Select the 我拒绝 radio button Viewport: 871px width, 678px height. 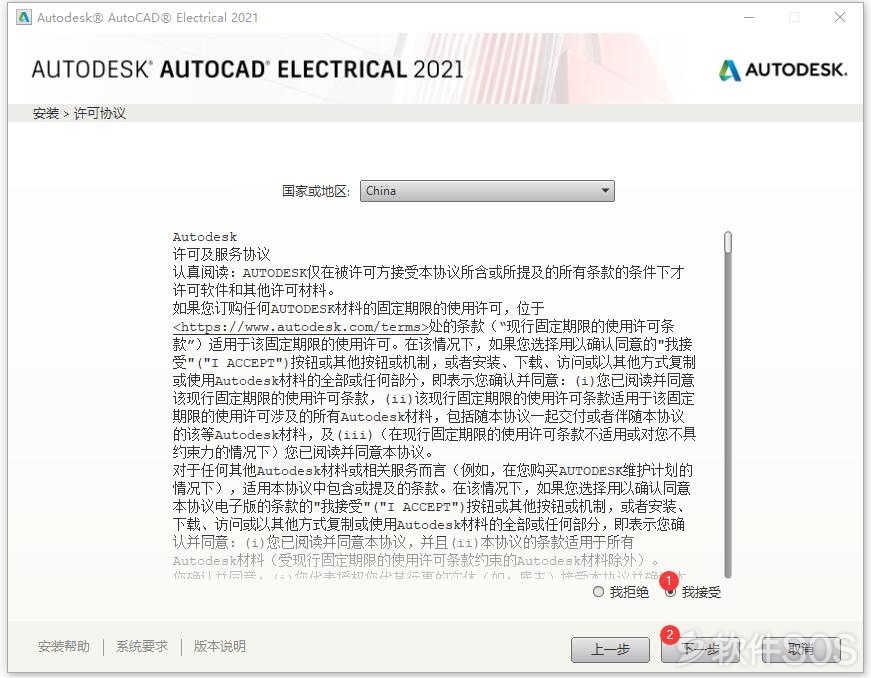(598, 592)
